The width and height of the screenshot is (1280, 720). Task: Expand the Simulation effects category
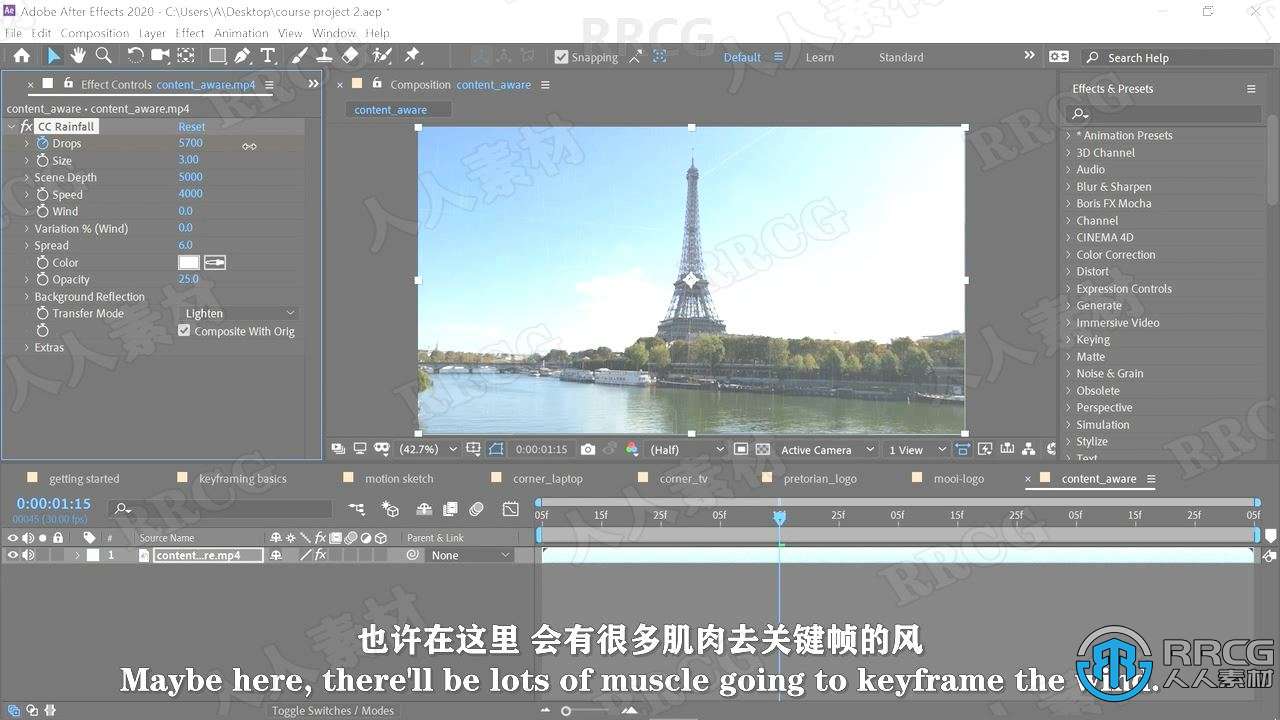pyautogui.click(x=1068, y=425)
